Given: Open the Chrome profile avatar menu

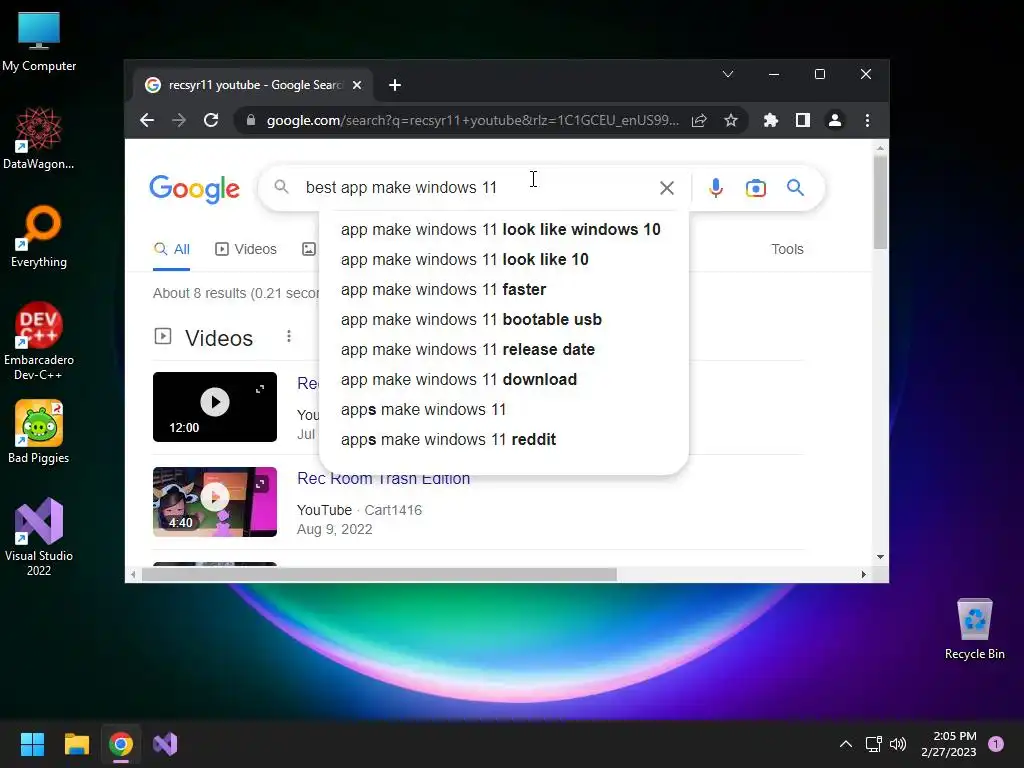Looking at the screenshot, I should (x=835, y=120).
